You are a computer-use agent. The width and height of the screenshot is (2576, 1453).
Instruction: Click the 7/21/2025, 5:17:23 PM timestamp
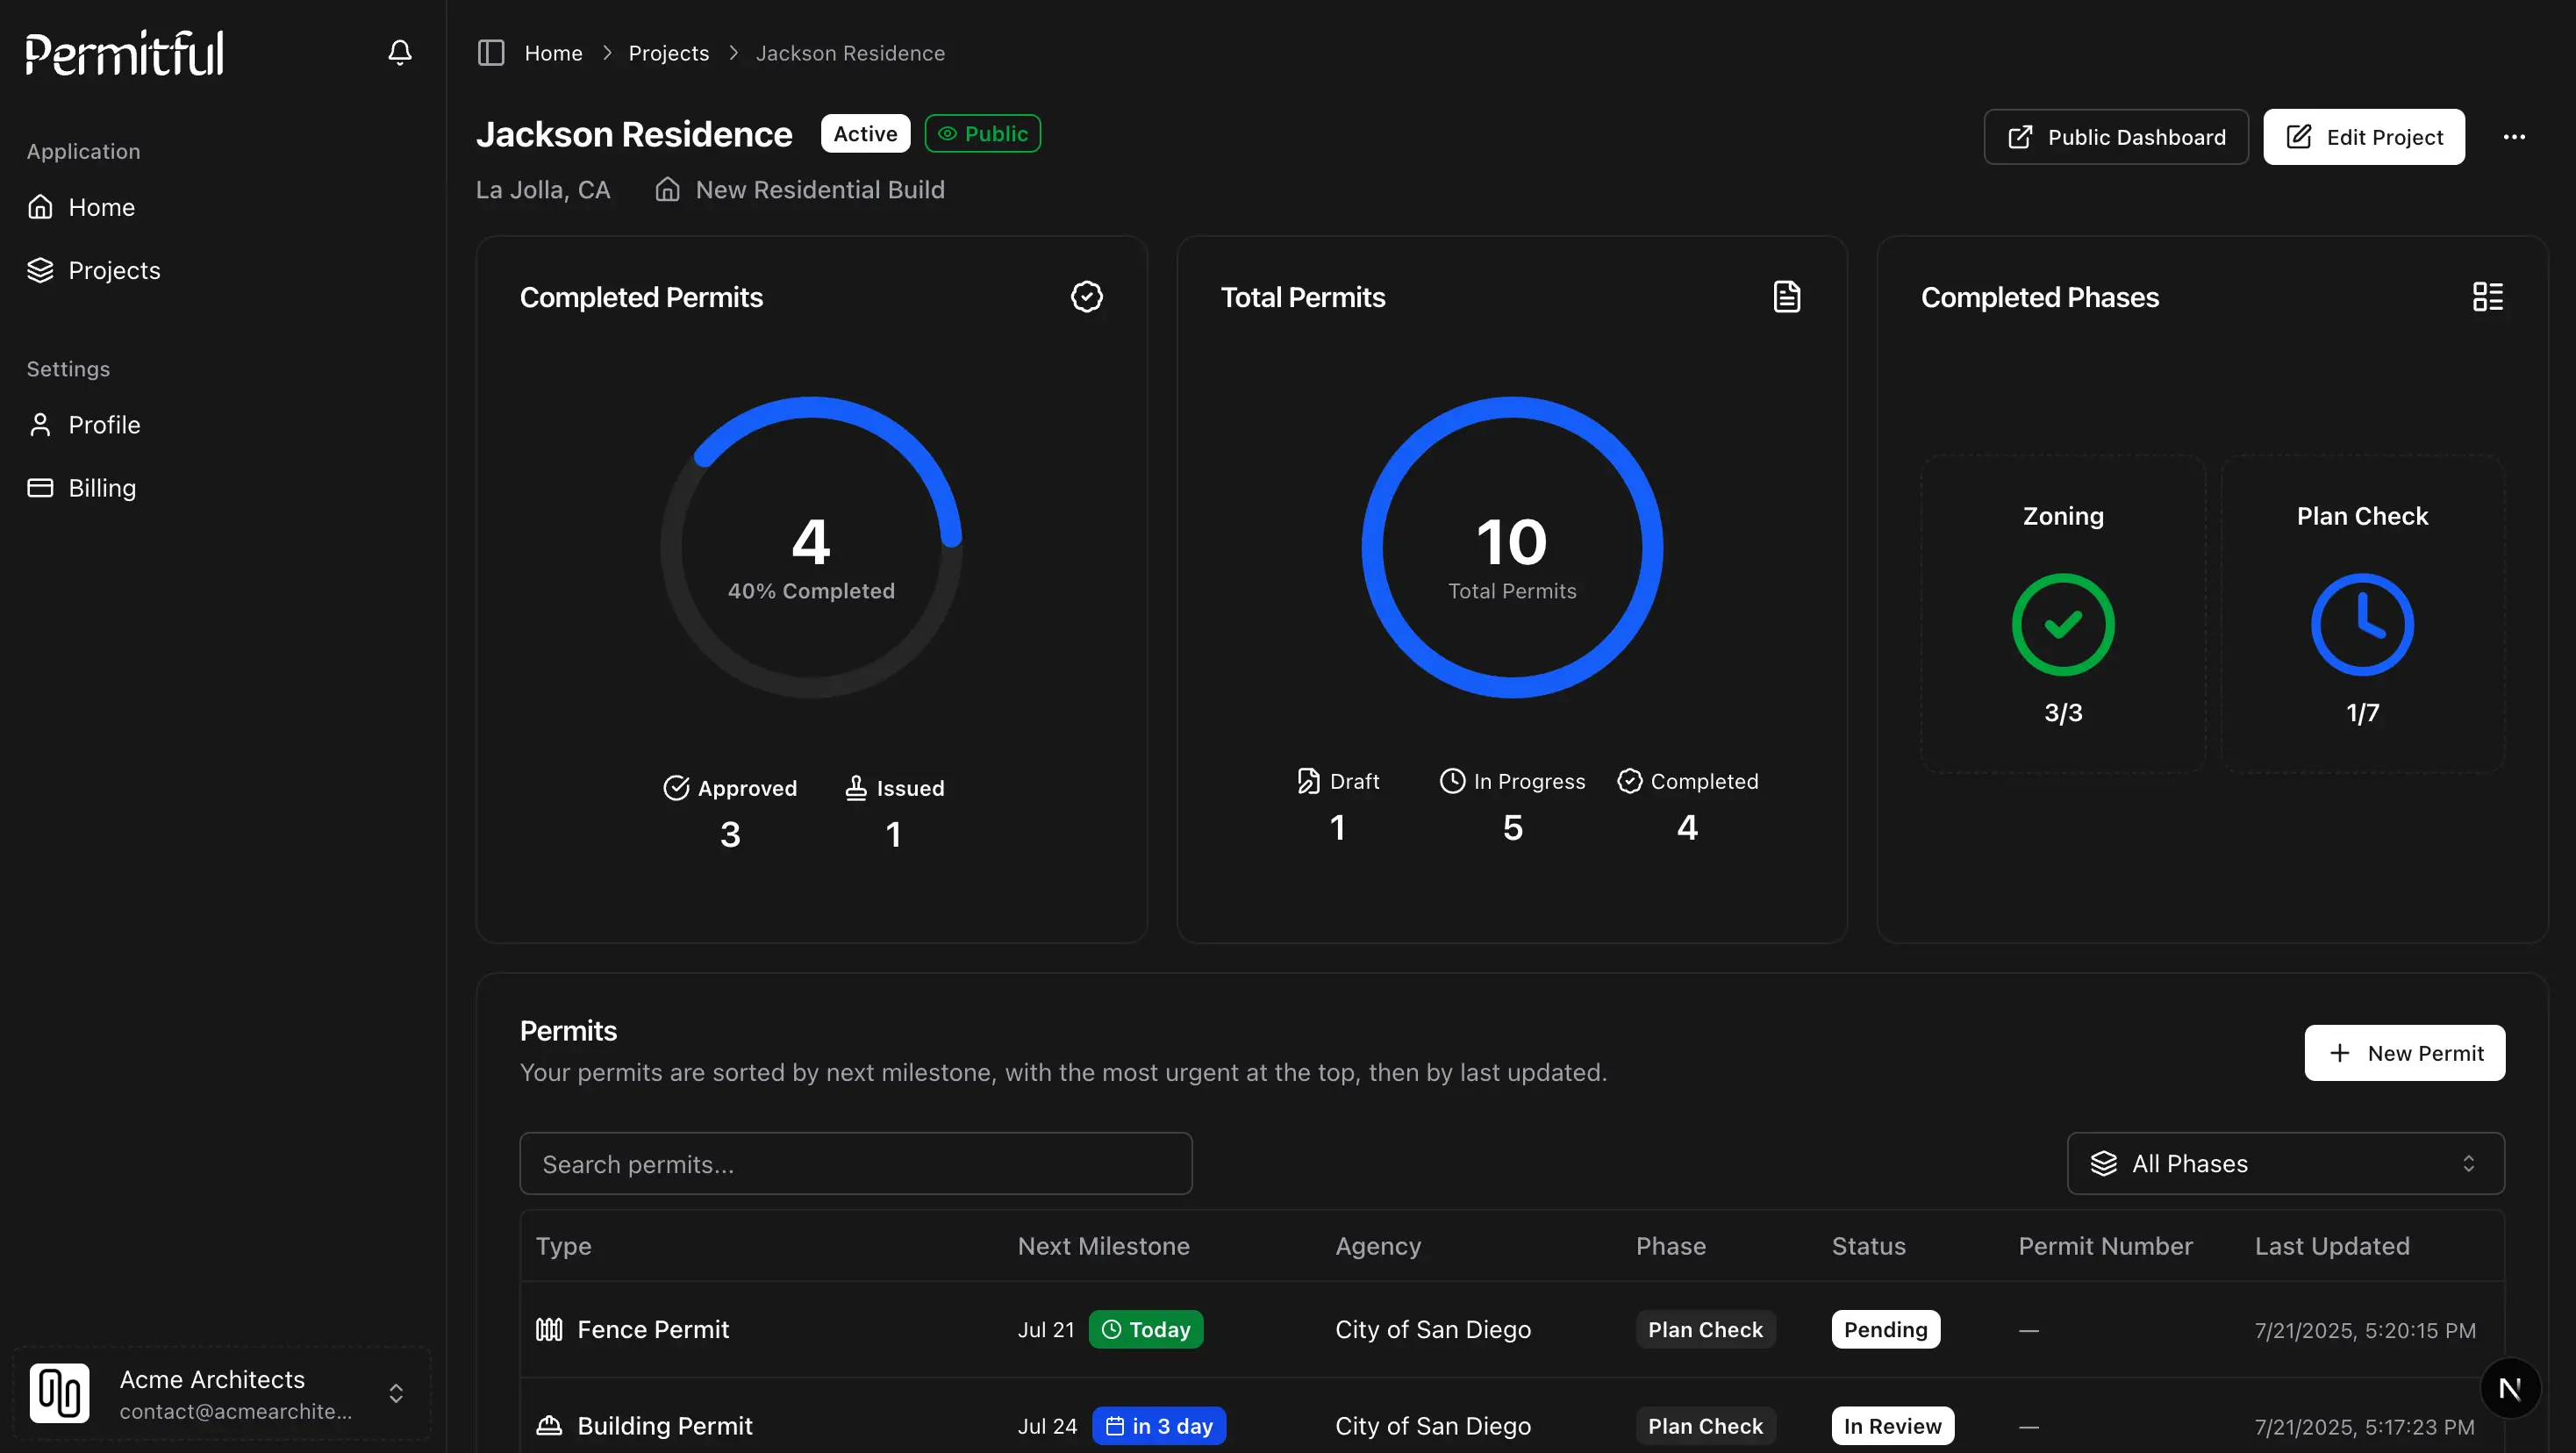tap(2364, 1426)
